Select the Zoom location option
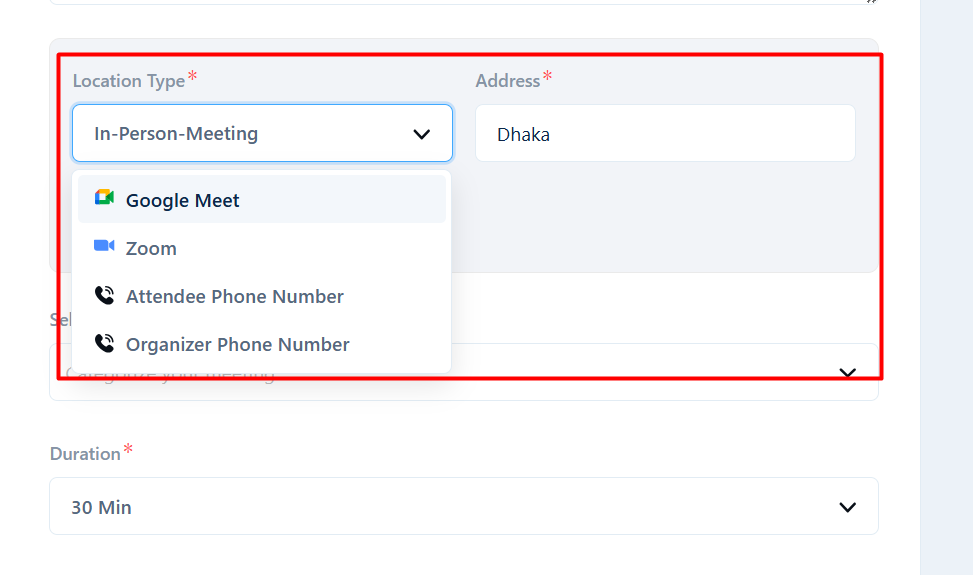 [262, 247]
